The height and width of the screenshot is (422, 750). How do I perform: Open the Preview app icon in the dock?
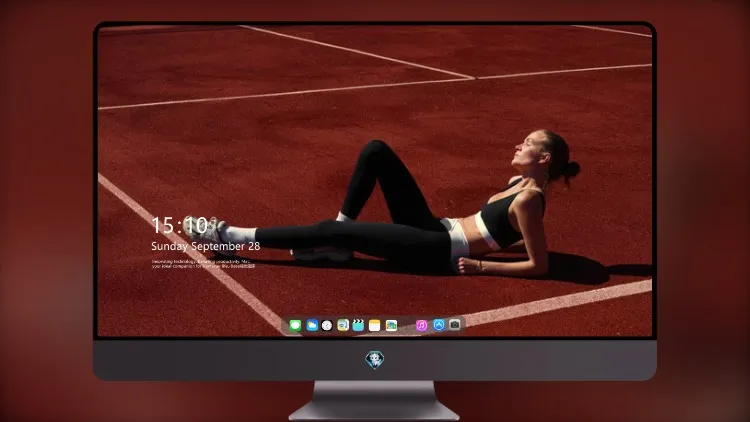(343, 325)
